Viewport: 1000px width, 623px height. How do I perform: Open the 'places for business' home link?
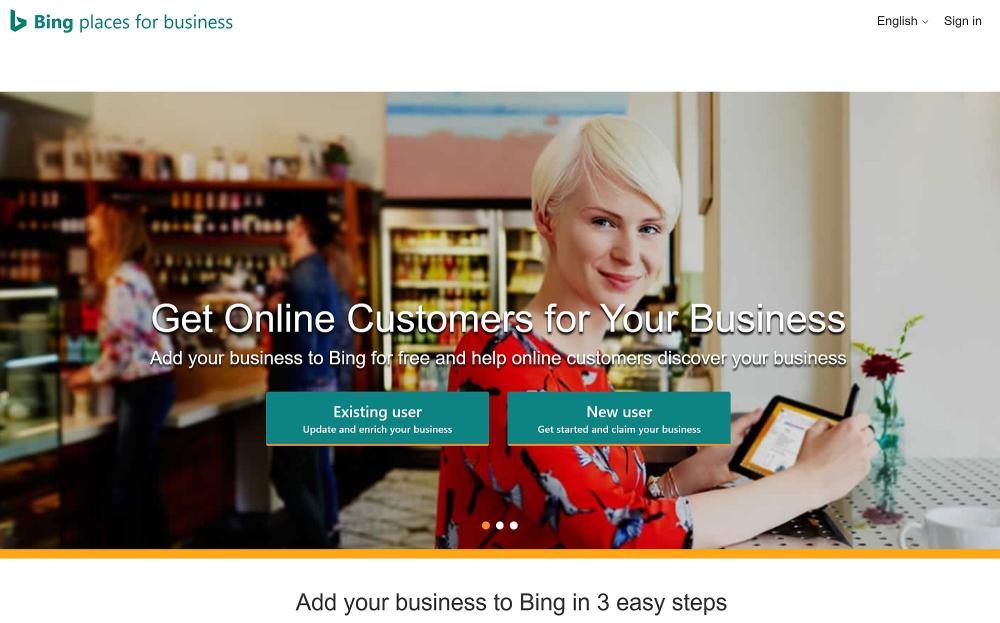[156, 22]
